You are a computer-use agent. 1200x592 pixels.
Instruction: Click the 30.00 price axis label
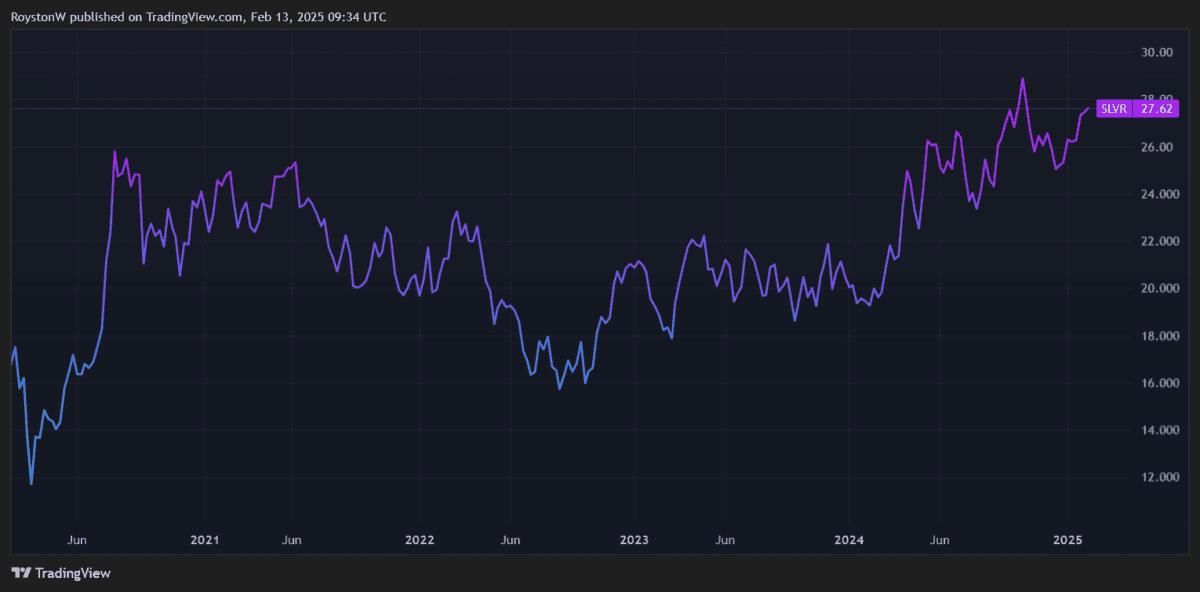(x=1156, y=52)
